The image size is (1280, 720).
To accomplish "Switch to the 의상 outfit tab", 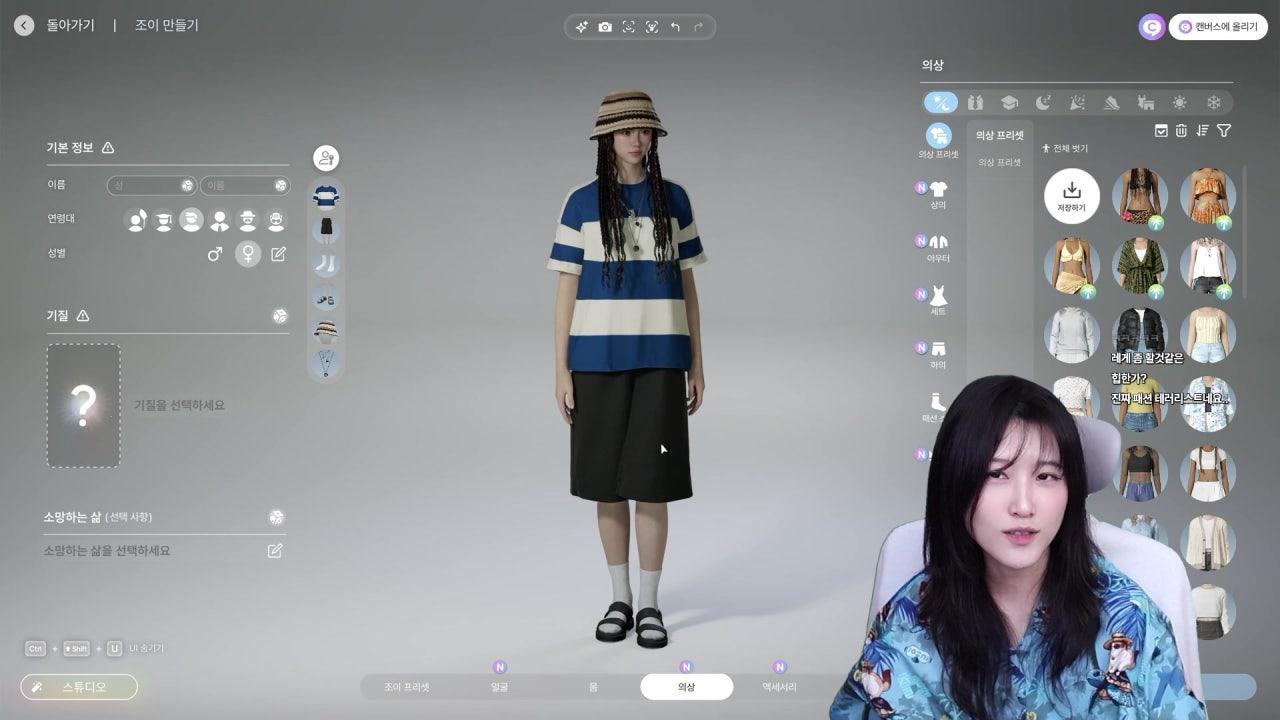I will click(x=686, y=687).
